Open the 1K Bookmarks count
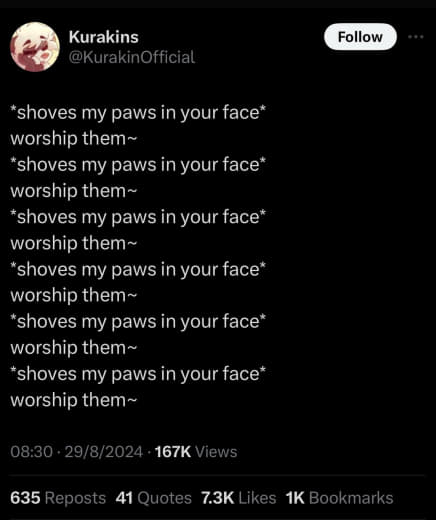The height and width of the screenshot is (520, 436). tap(339, 498)
